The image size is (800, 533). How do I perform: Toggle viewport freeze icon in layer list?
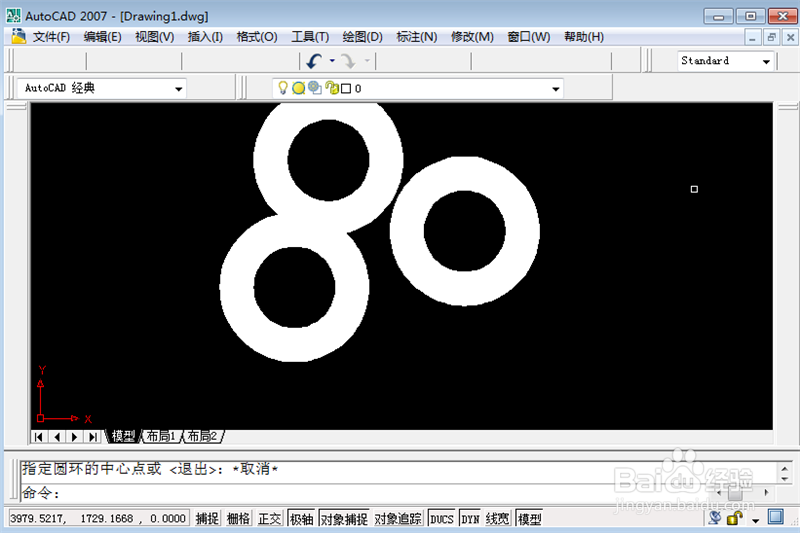pyautogui.click(x=315, y=88)
